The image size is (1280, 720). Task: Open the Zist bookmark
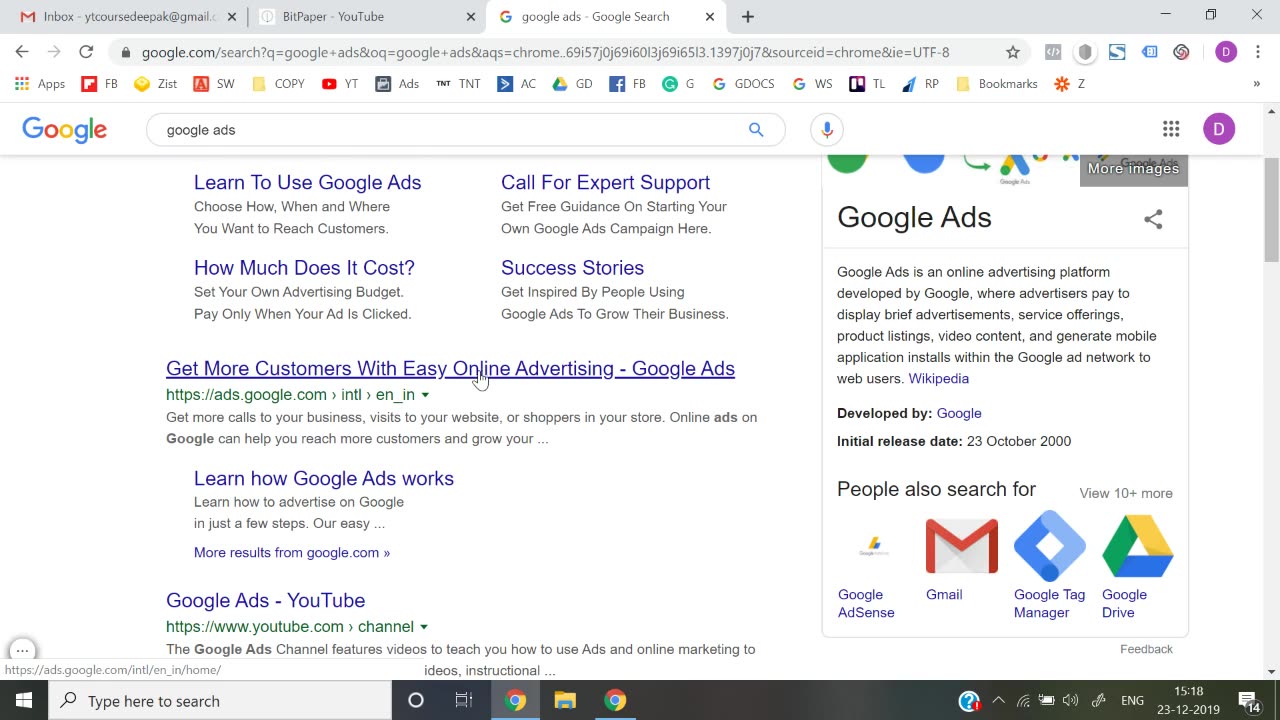155,84
